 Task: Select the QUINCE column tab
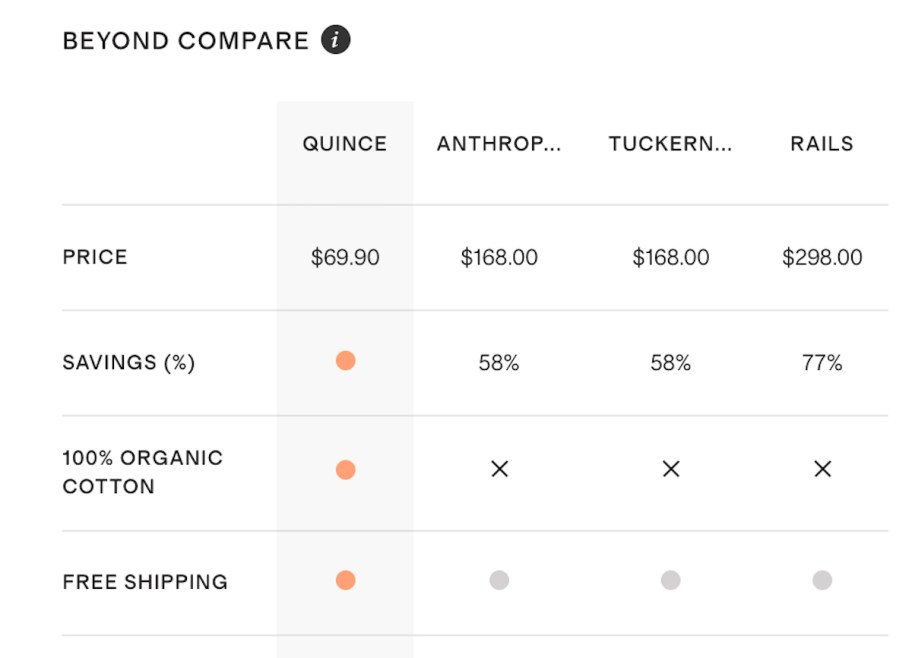coord(344,144)
